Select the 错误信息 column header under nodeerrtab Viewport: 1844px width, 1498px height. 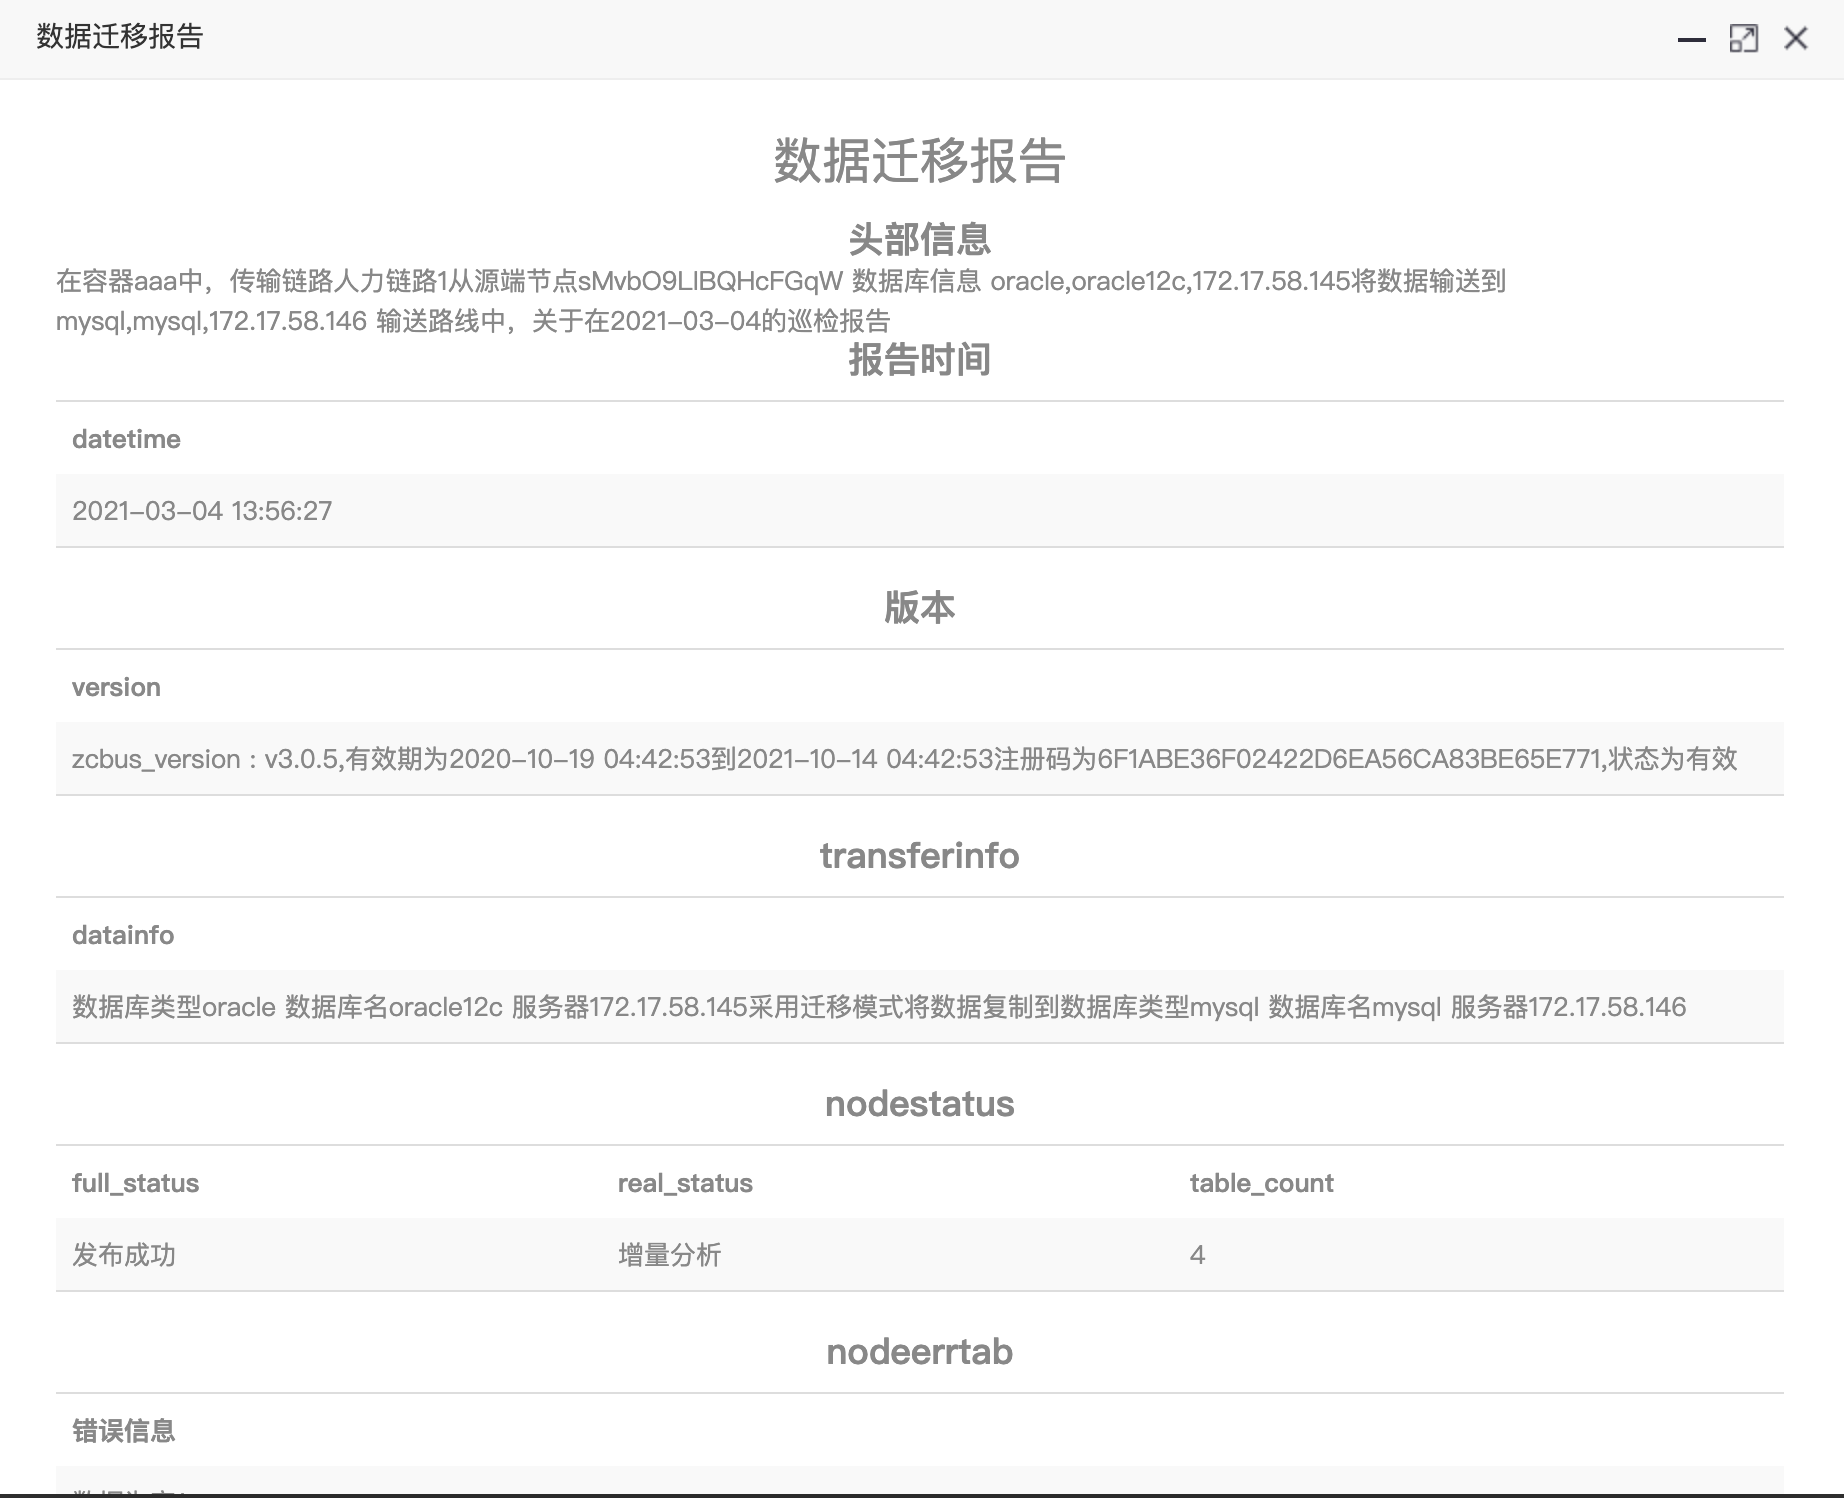click(x=124, y=1431)
